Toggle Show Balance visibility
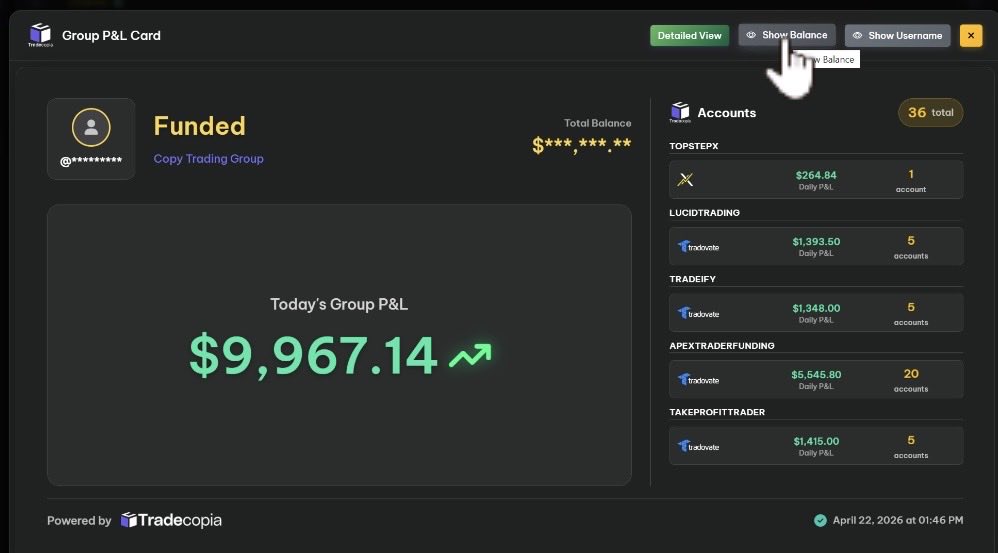This screenshot has height=553, width=998. click(787, 35)
